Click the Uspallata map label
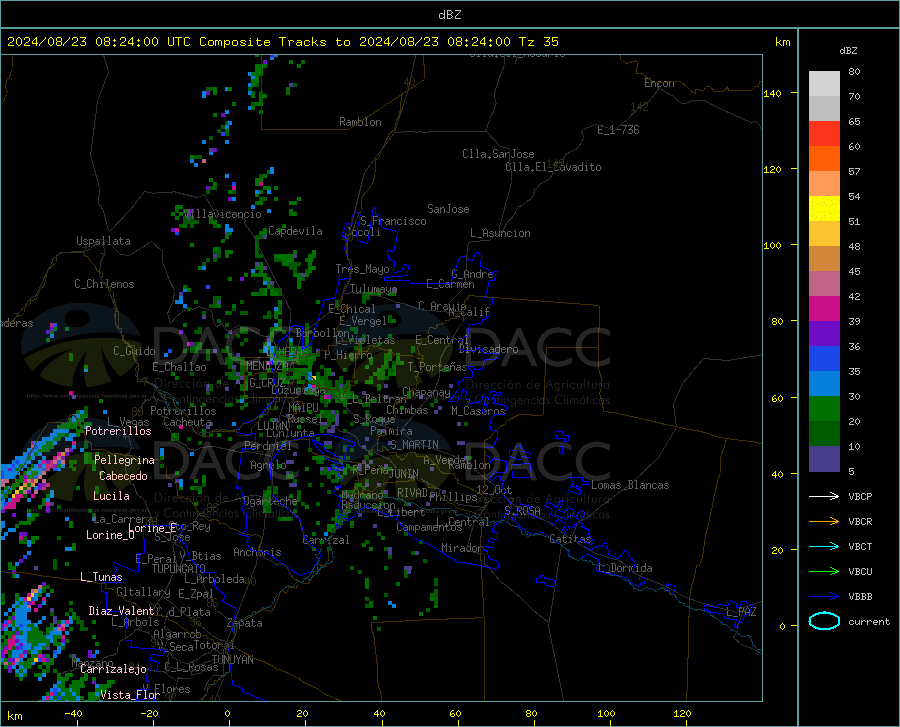 click(103, 241)
